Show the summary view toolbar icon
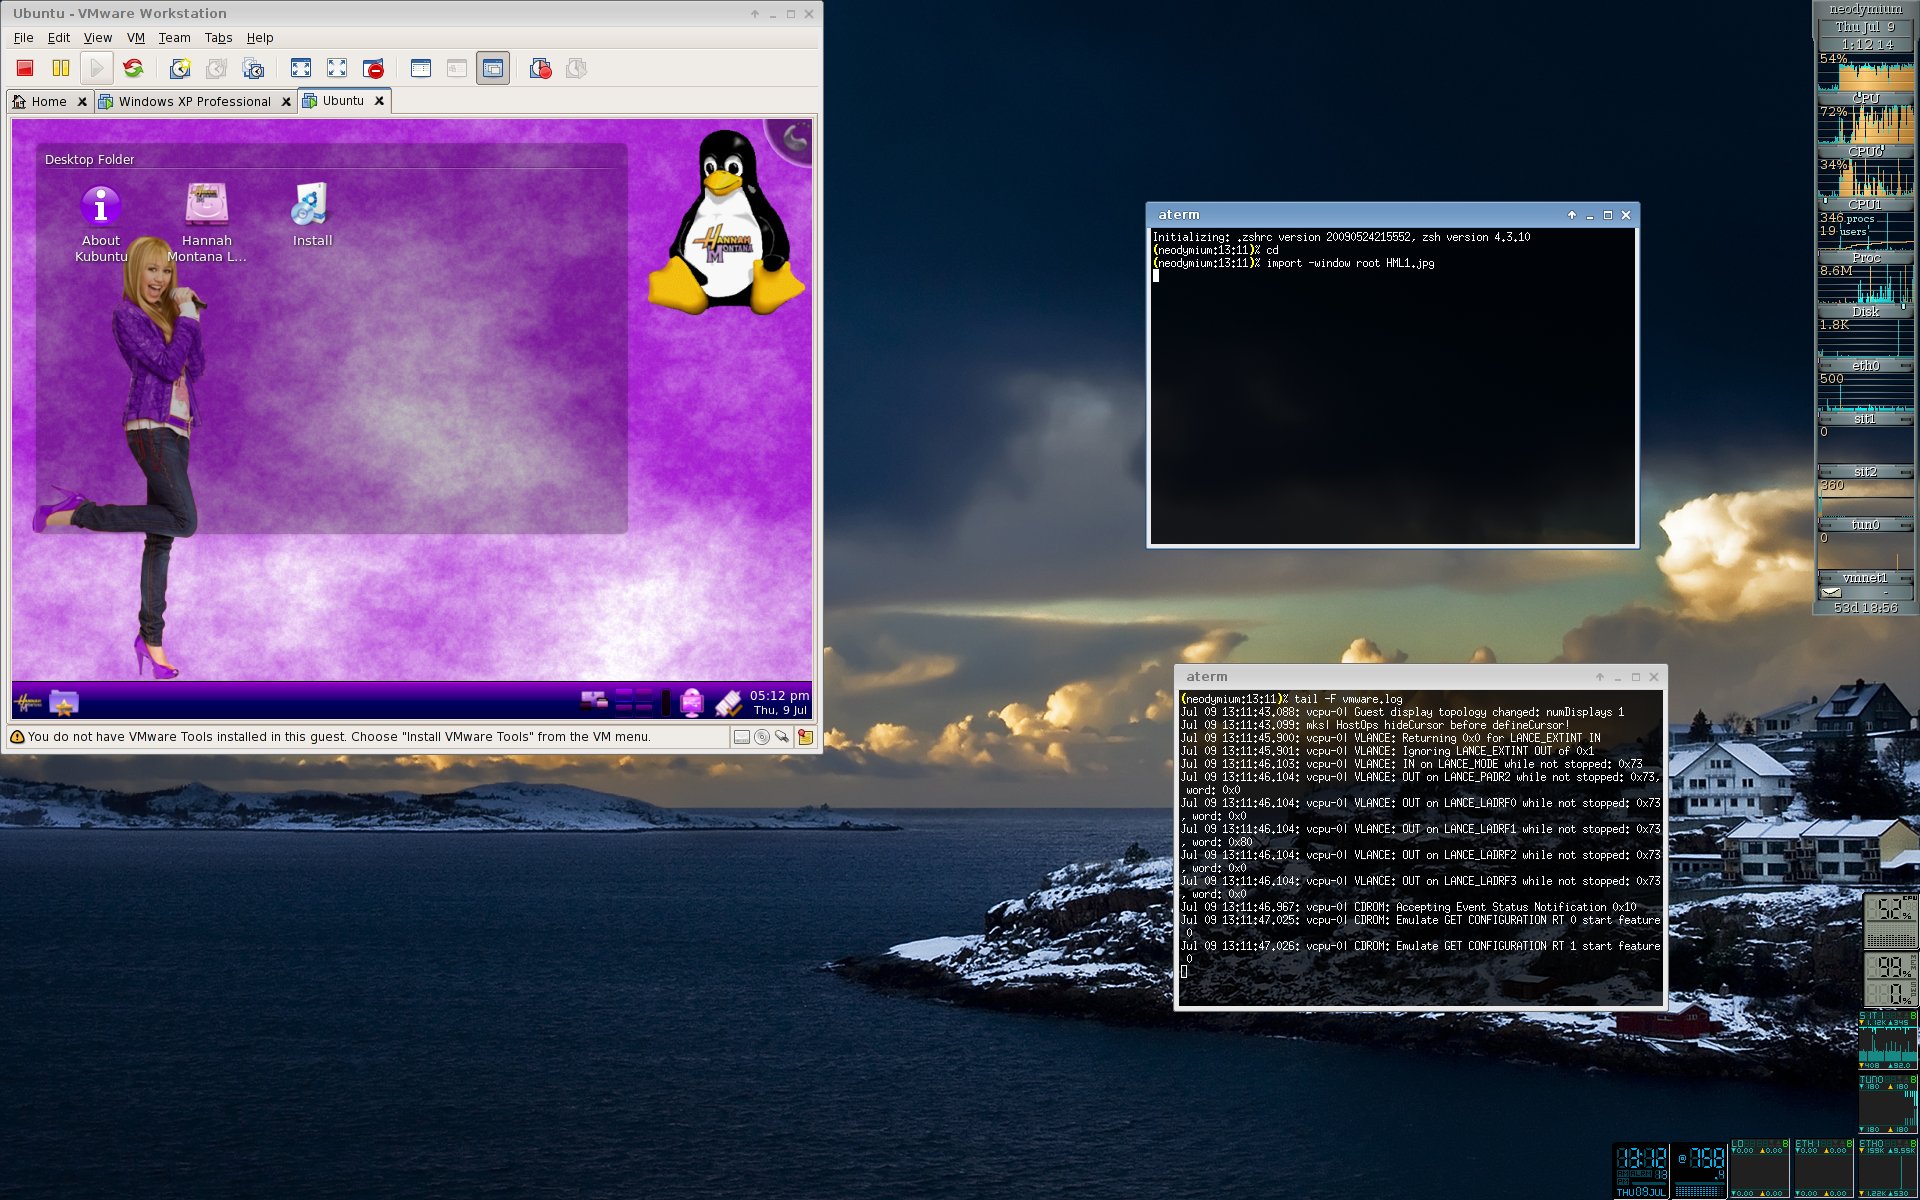The image size is (1920, 1200). (x=420, y=68)
